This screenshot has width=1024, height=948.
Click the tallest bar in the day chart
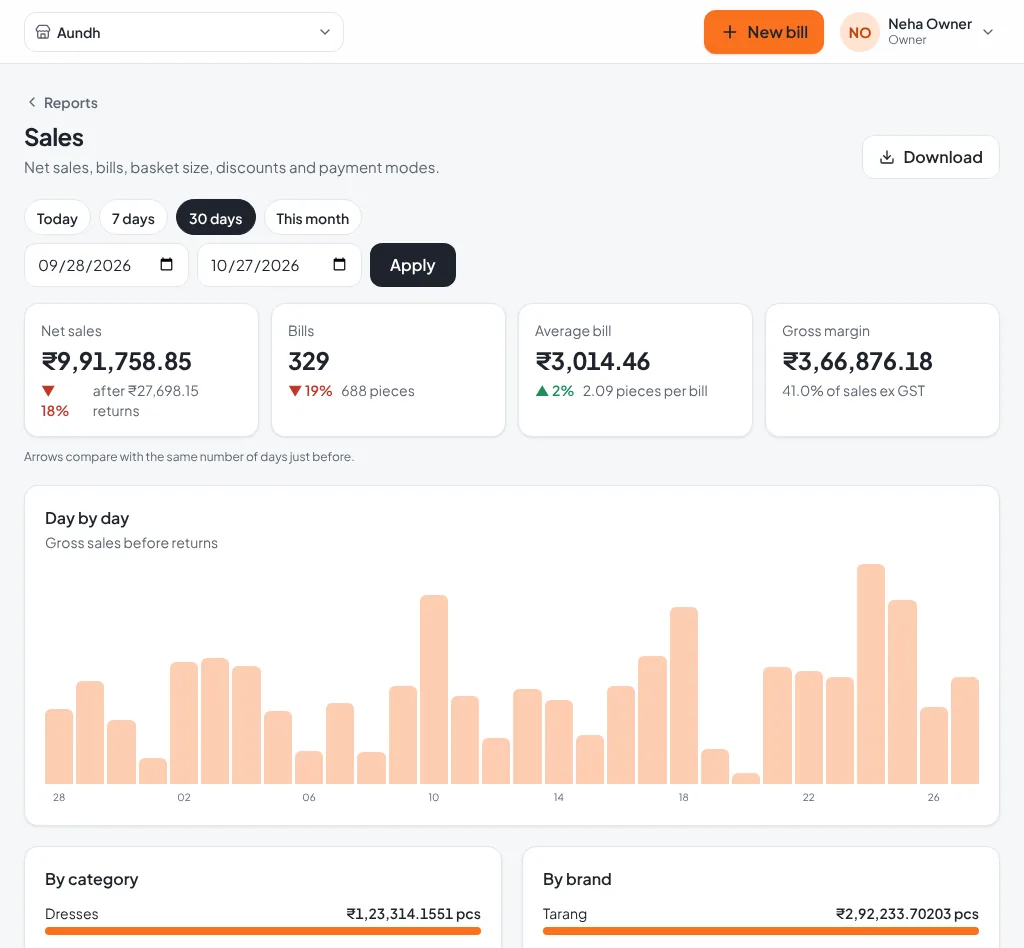pyautogui.click(x=871, y=674)
